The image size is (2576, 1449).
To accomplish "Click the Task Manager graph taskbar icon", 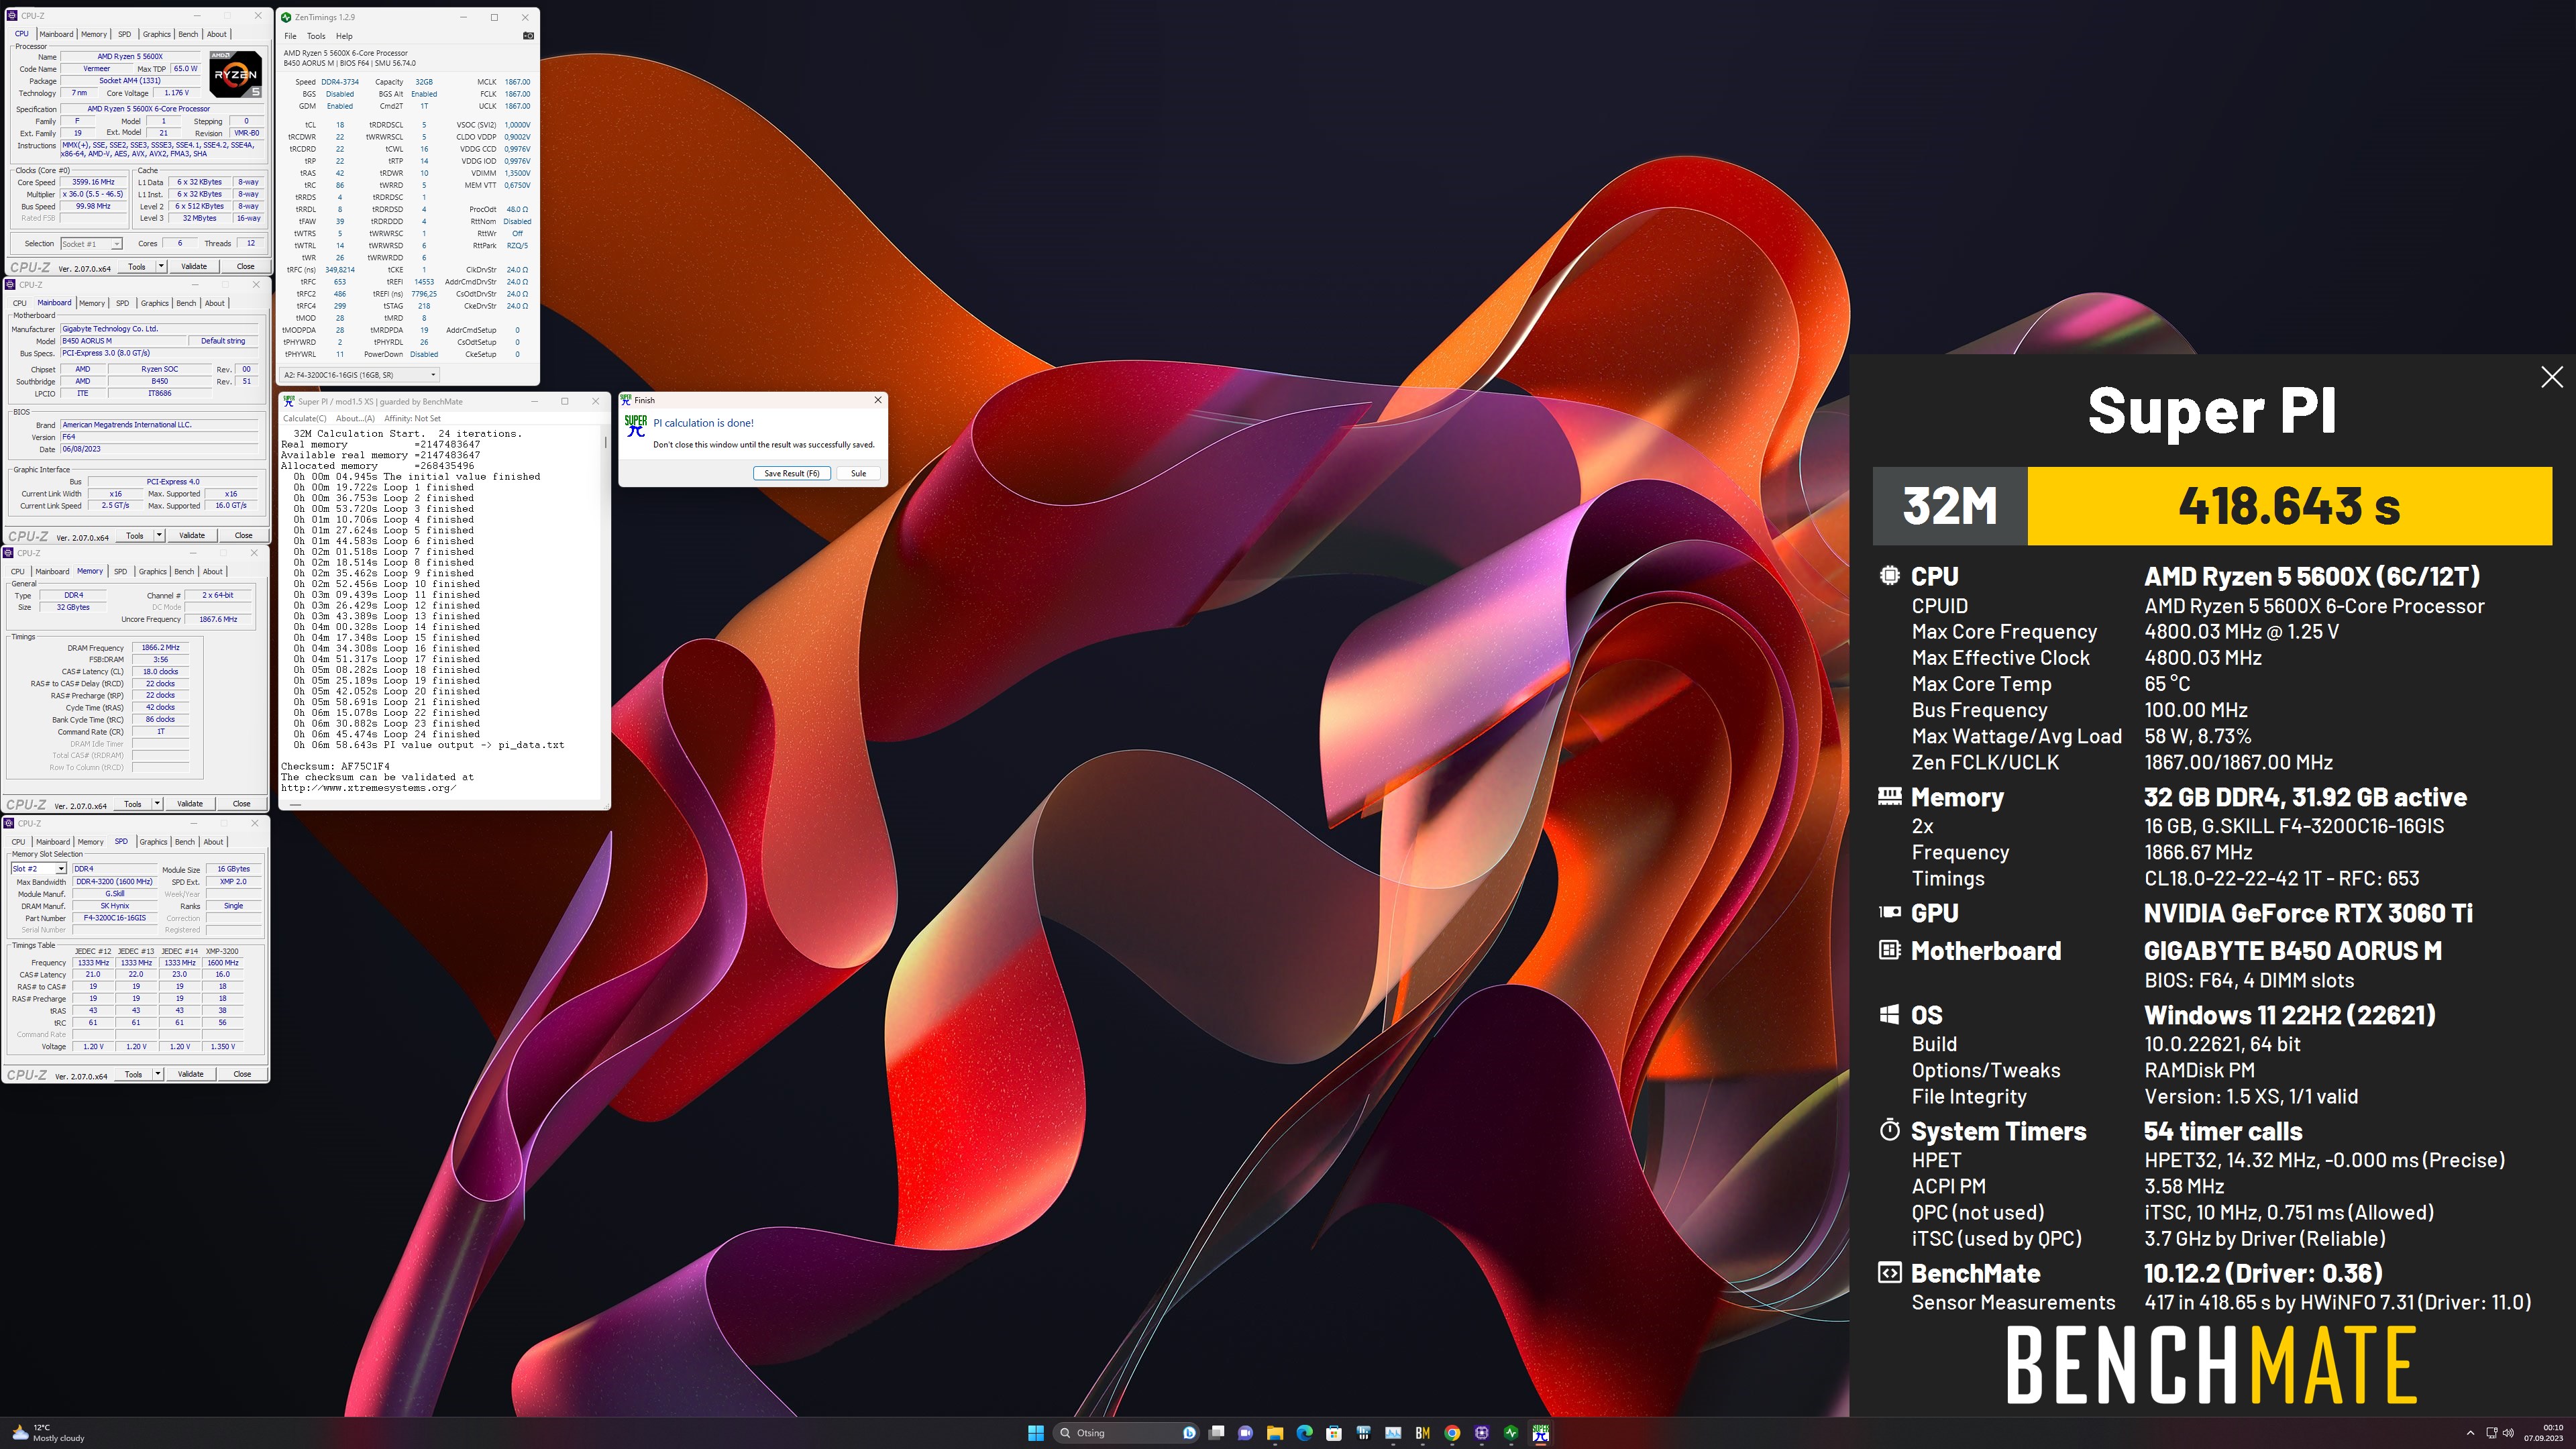I will click(1393, 1433).
